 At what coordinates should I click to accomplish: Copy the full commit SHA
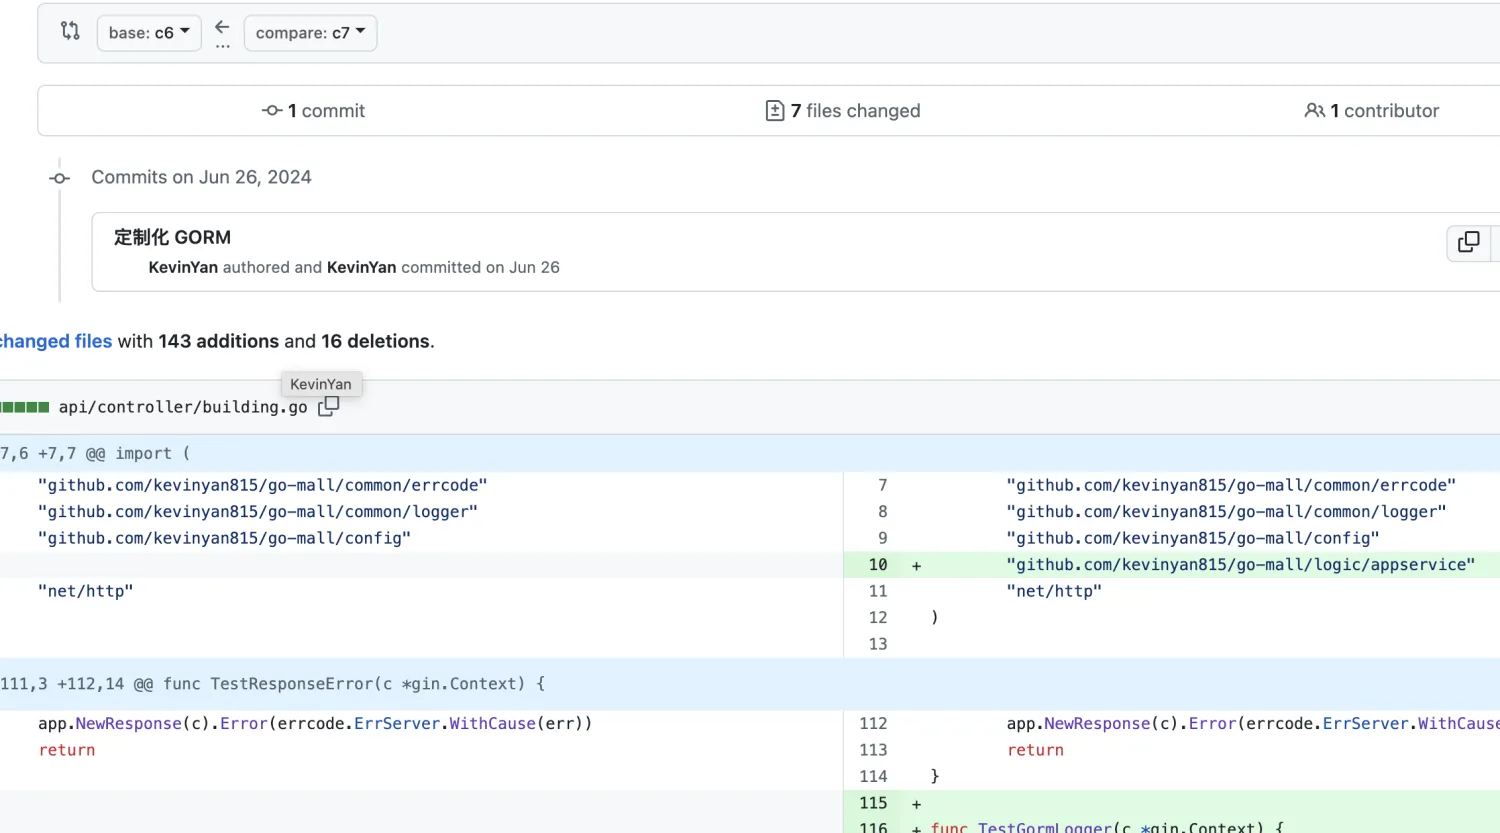pos(1468,242)
